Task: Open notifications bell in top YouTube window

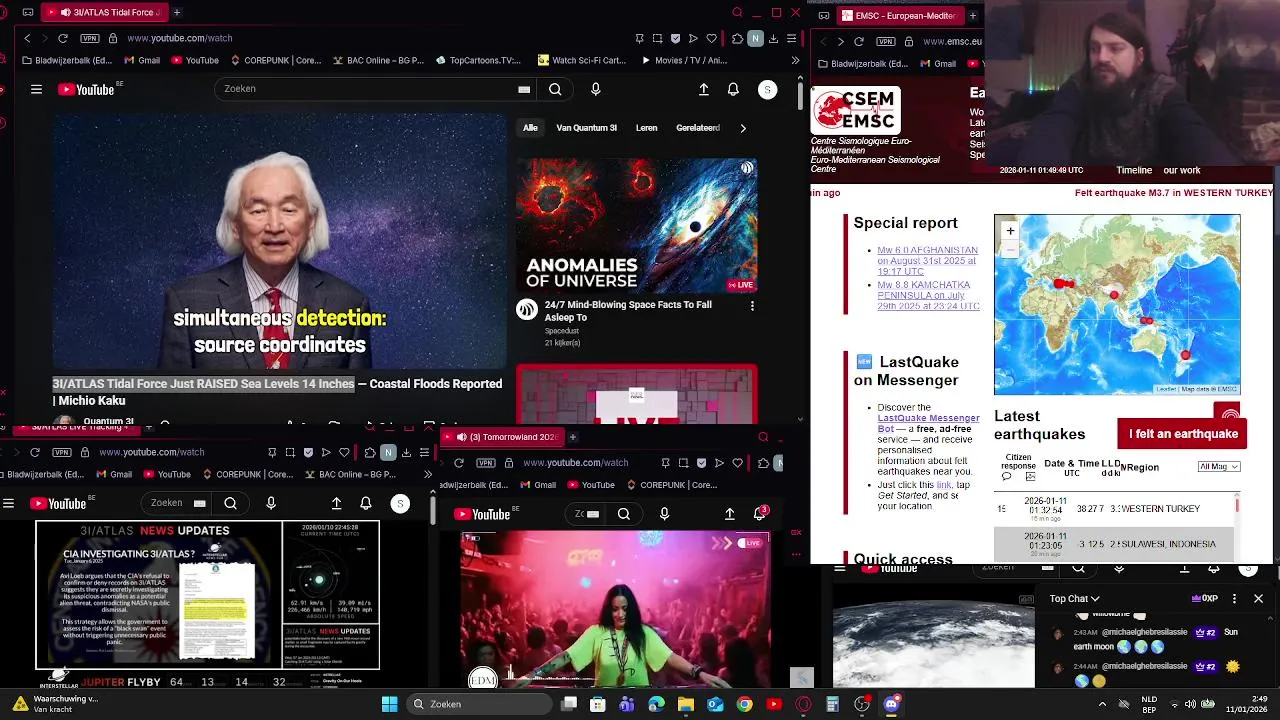Action: tap(733, 89)
